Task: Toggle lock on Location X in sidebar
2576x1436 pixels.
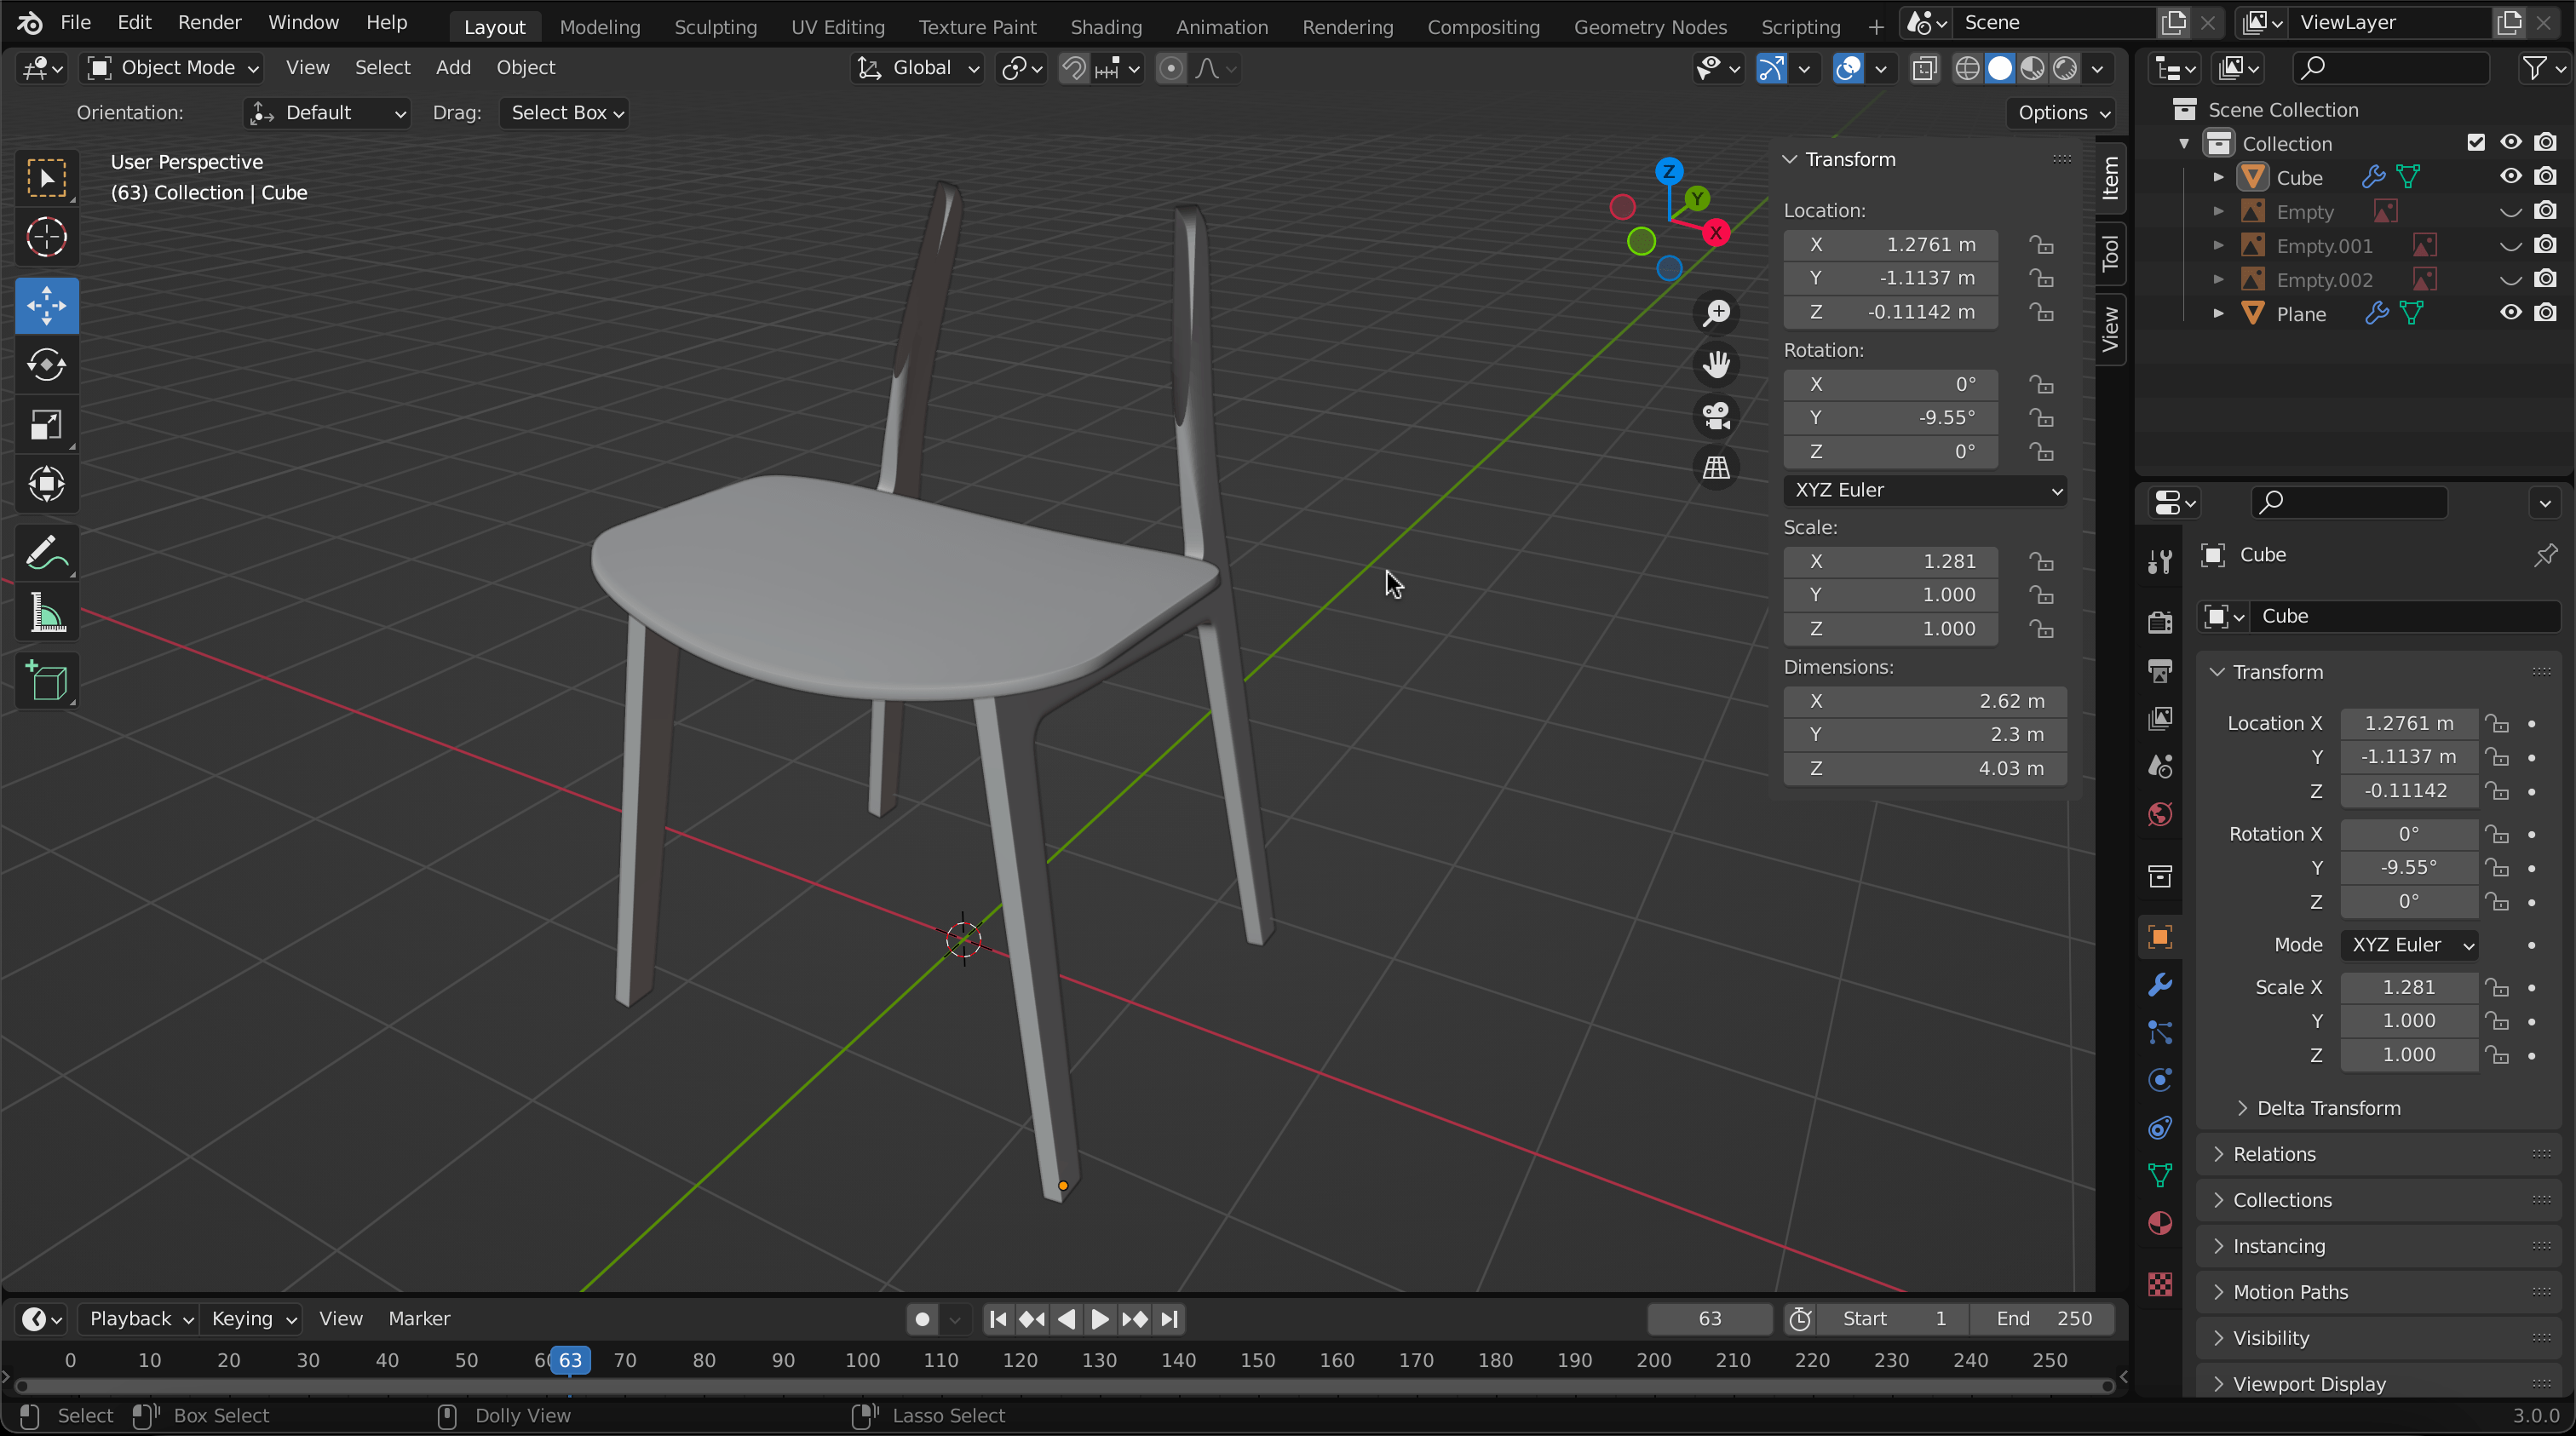Action: pos(2041,245)
